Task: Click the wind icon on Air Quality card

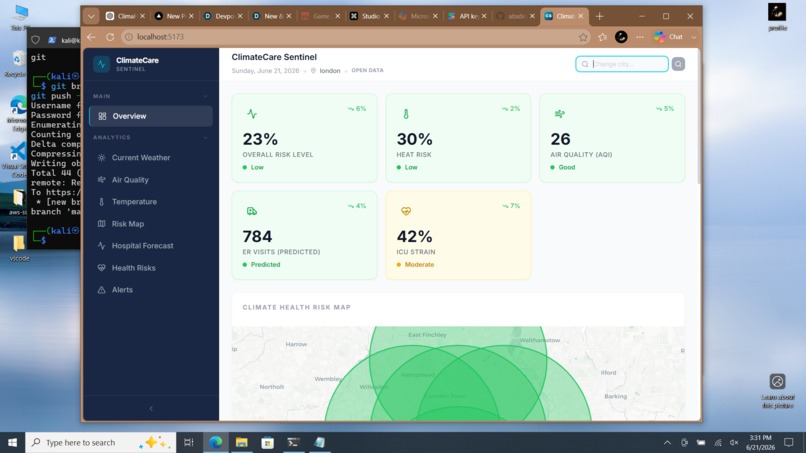Action: (x=560, y=114)
